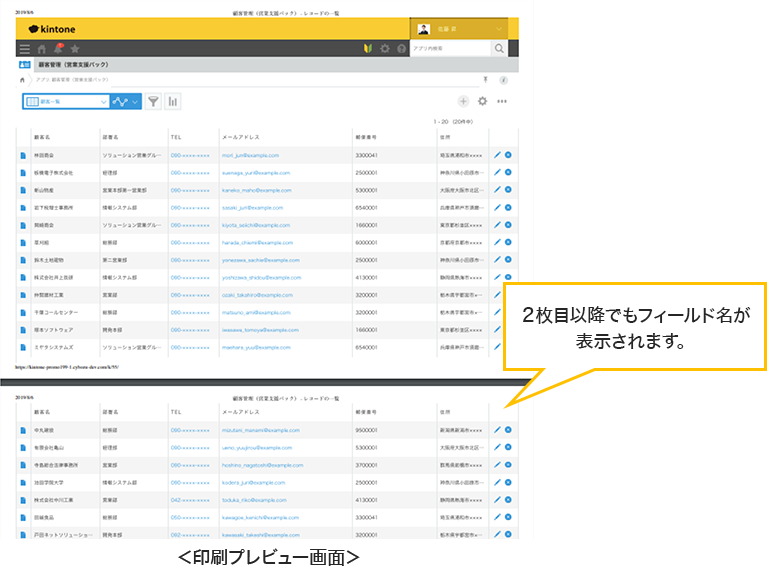Click phone link in the sasaki_juri row
767x566 pixels.
click(190, 208)
